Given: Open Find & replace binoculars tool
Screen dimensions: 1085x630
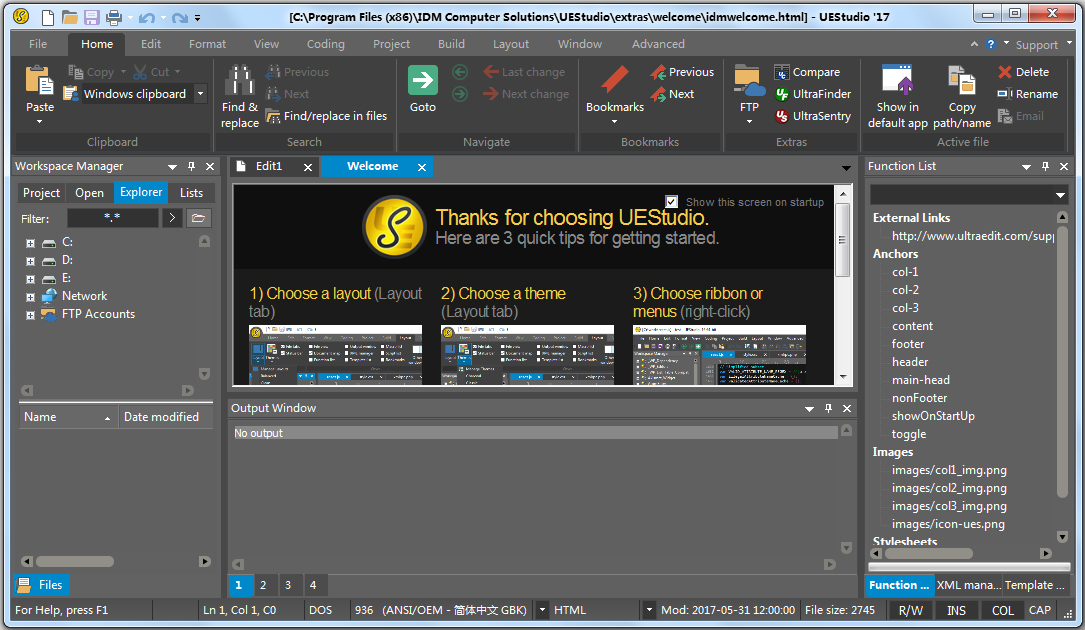Looking at the screenshot, I should (x=239, y=80).
